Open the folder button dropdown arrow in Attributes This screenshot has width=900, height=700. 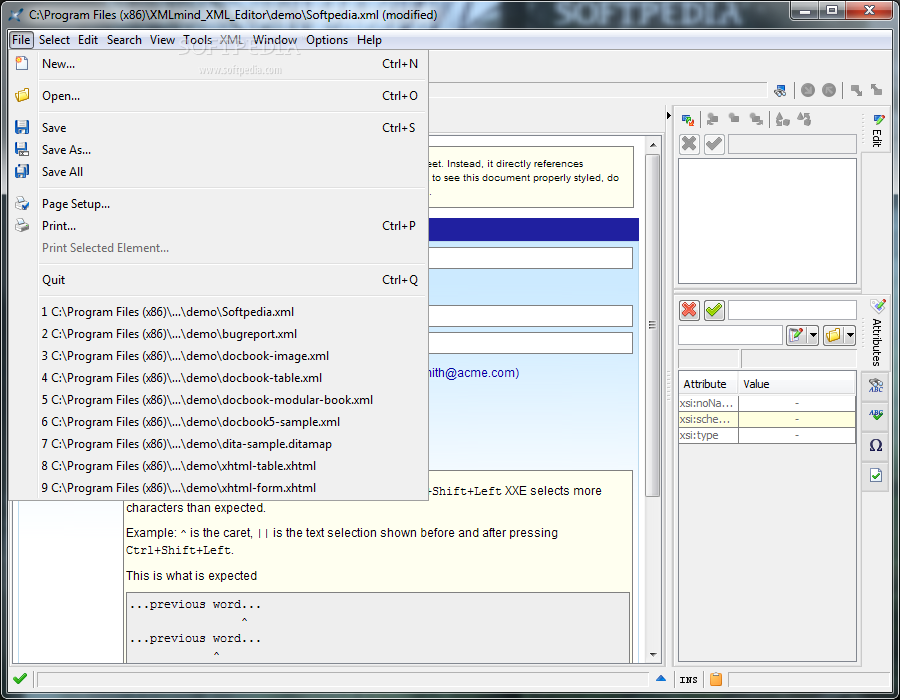[x=850, y=335]
